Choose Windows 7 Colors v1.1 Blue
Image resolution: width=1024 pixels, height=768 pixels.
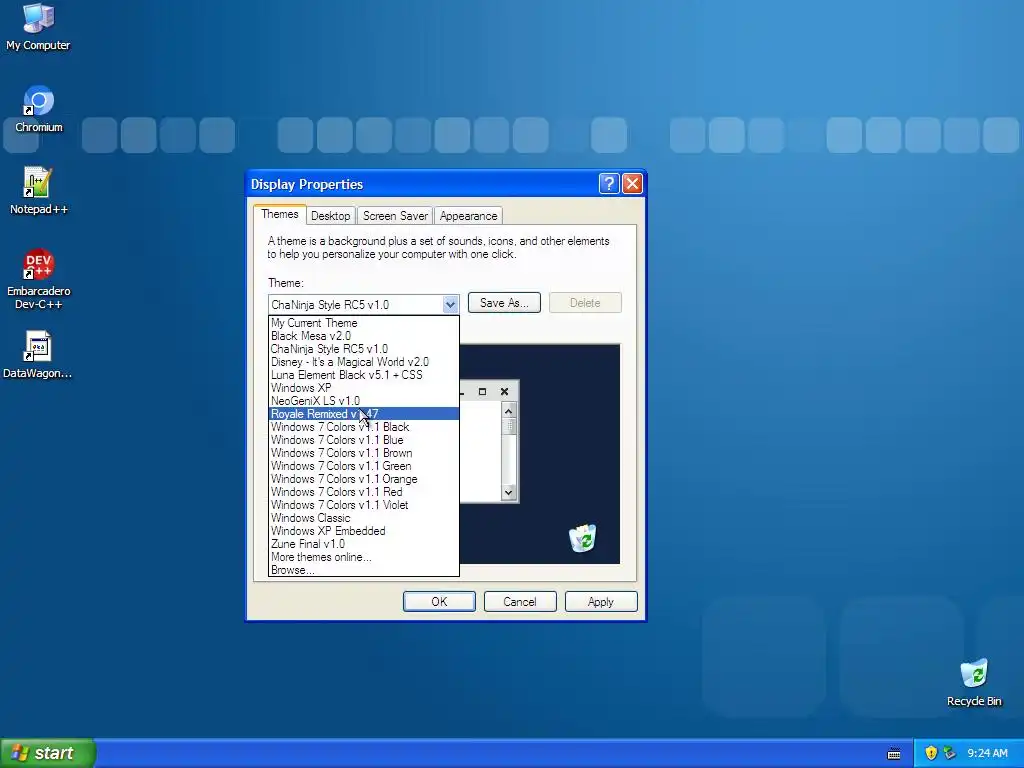coord(364,440)
